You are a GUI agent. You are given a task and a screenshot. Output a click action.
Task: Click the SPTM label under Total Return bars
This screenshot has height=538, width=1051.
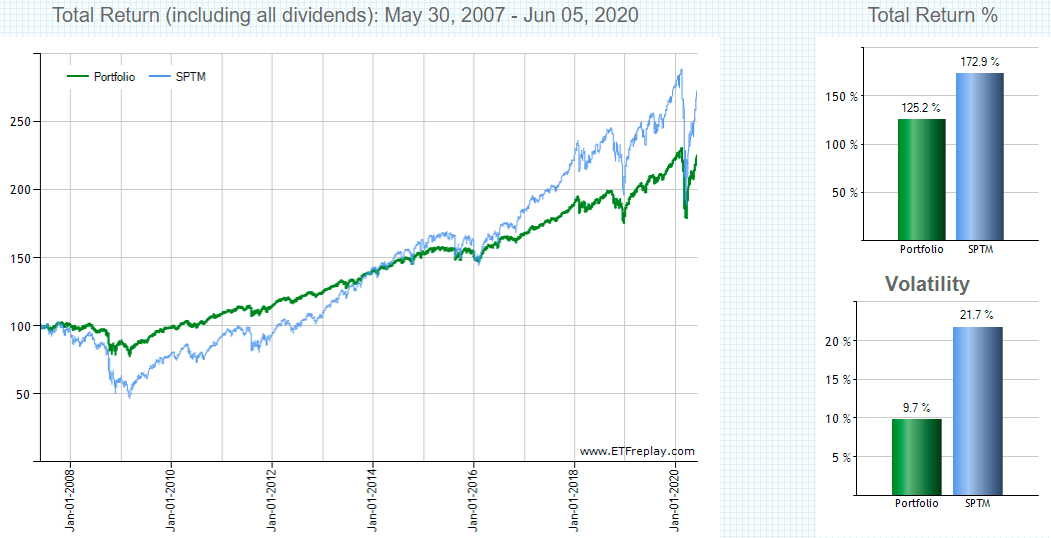coord(981,249)
